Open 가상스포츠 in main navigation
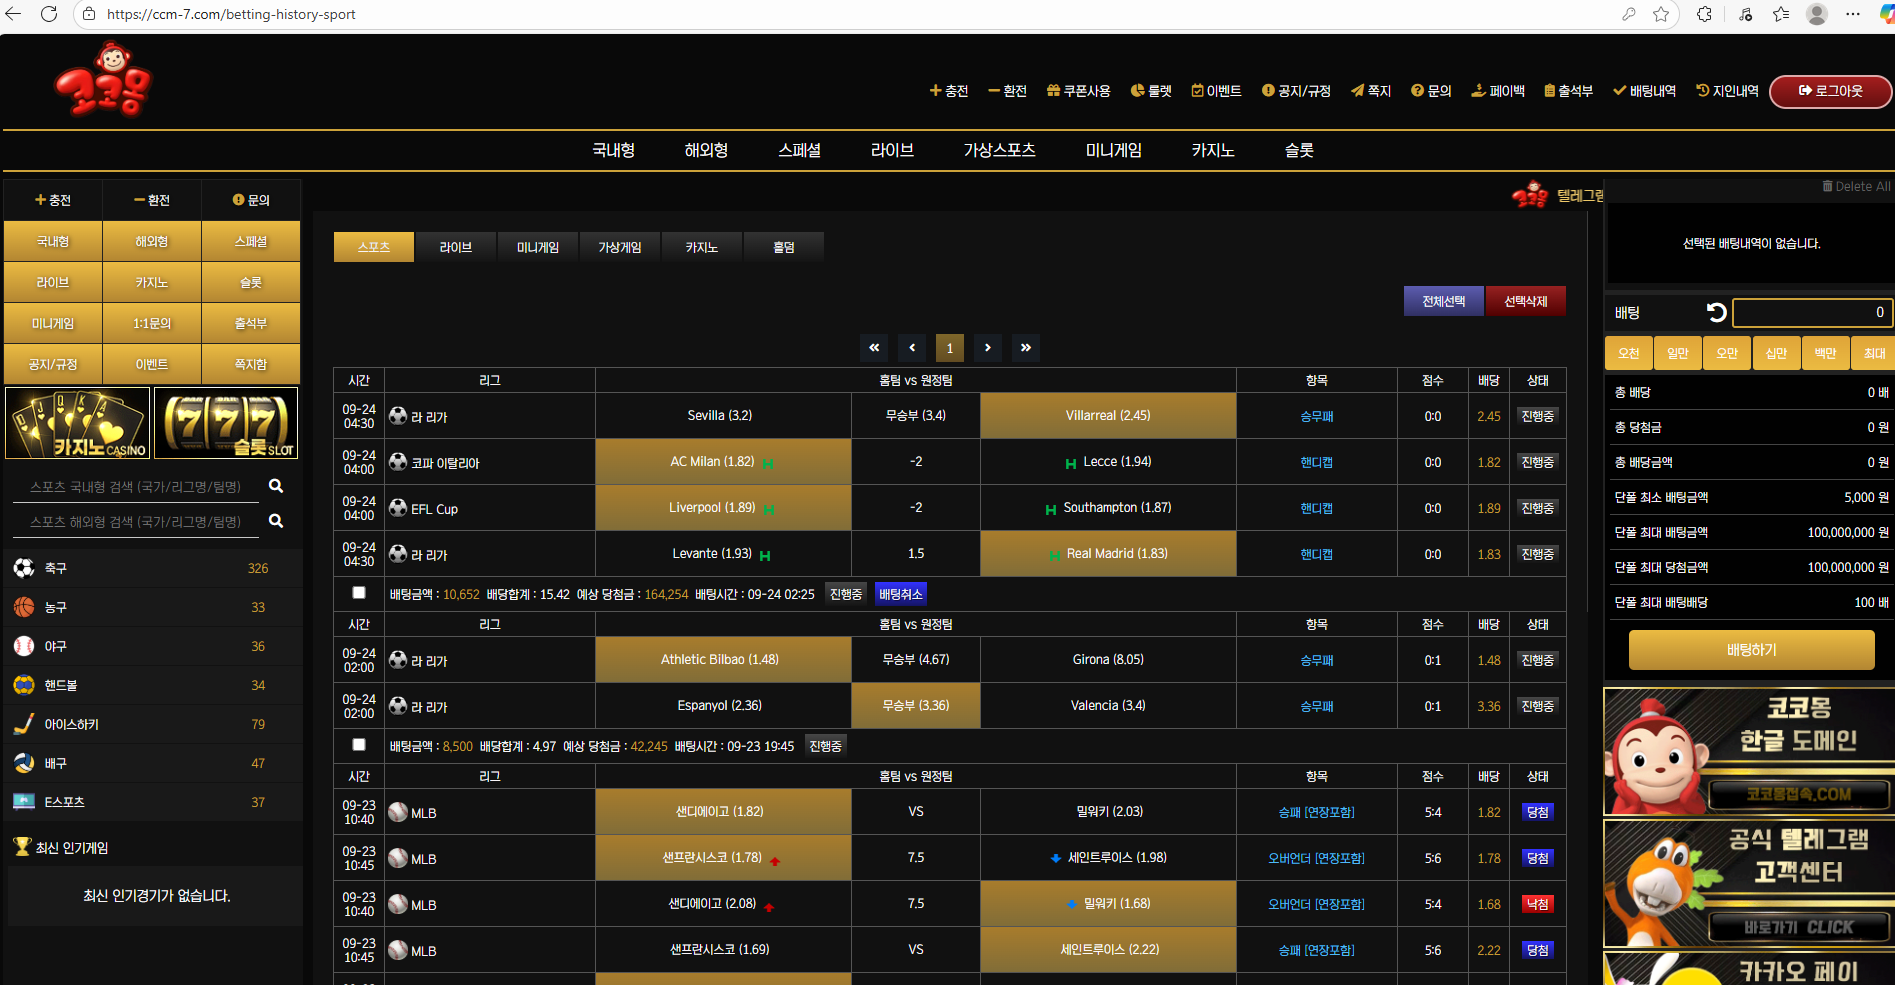This screenshot has height=985, width=1895. pos(999,150)
